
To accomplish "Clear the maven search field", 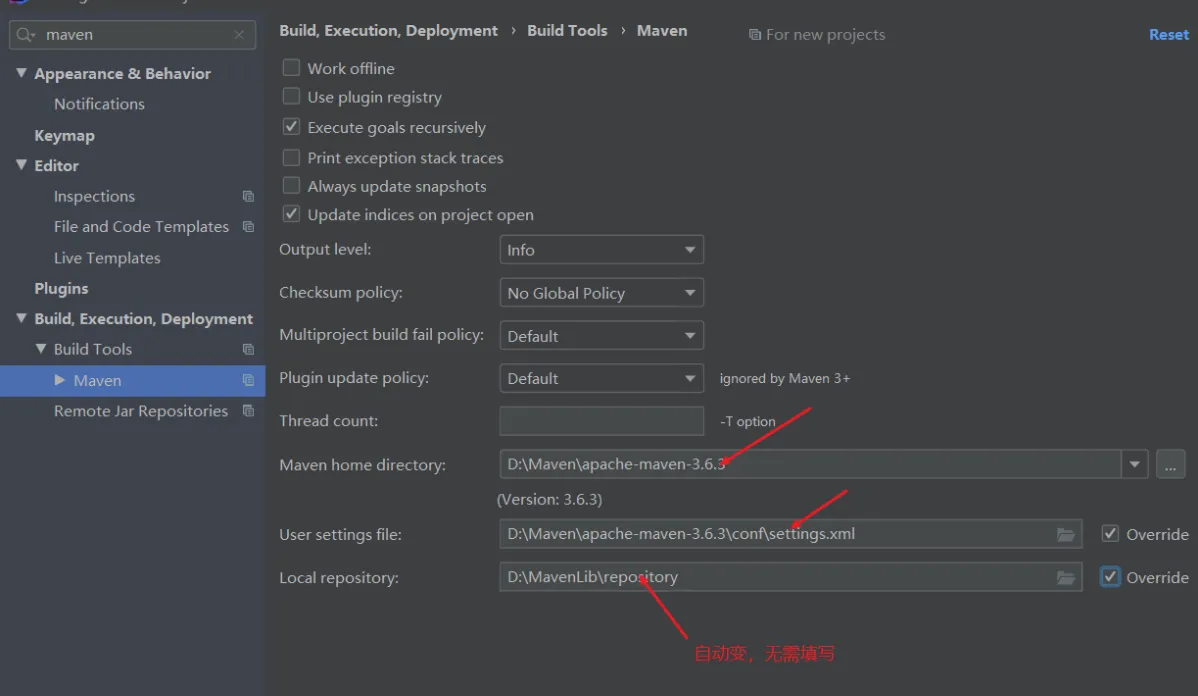I will (238, 35).
